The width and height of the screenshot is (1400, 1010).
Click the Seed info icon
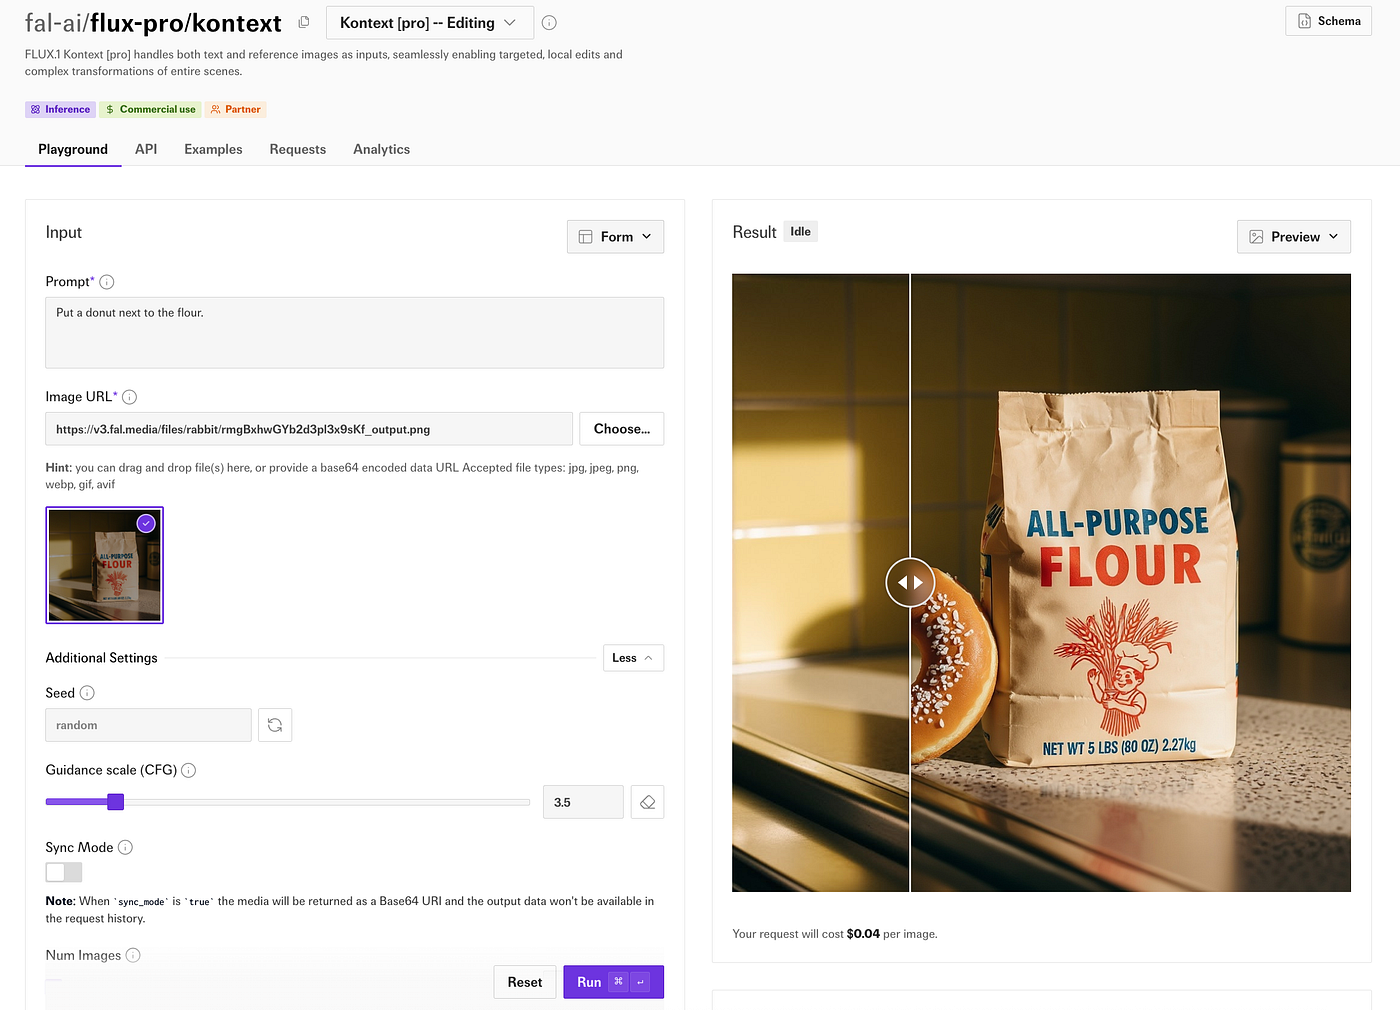87,693
